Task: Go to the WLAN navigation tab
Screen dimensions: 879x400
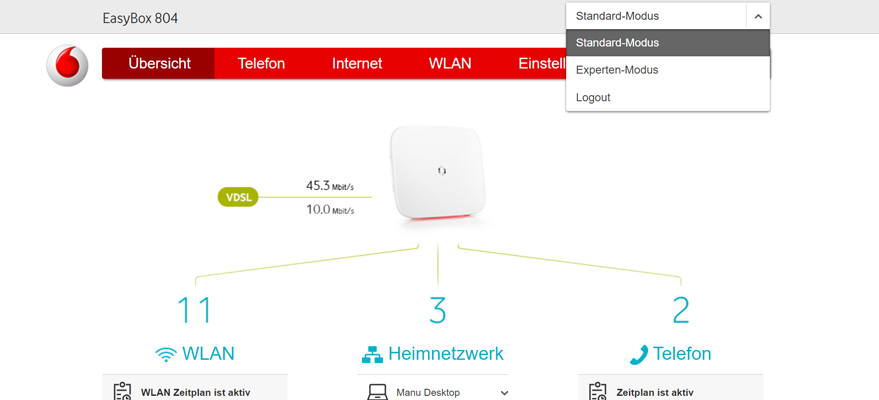Action: 450,63
